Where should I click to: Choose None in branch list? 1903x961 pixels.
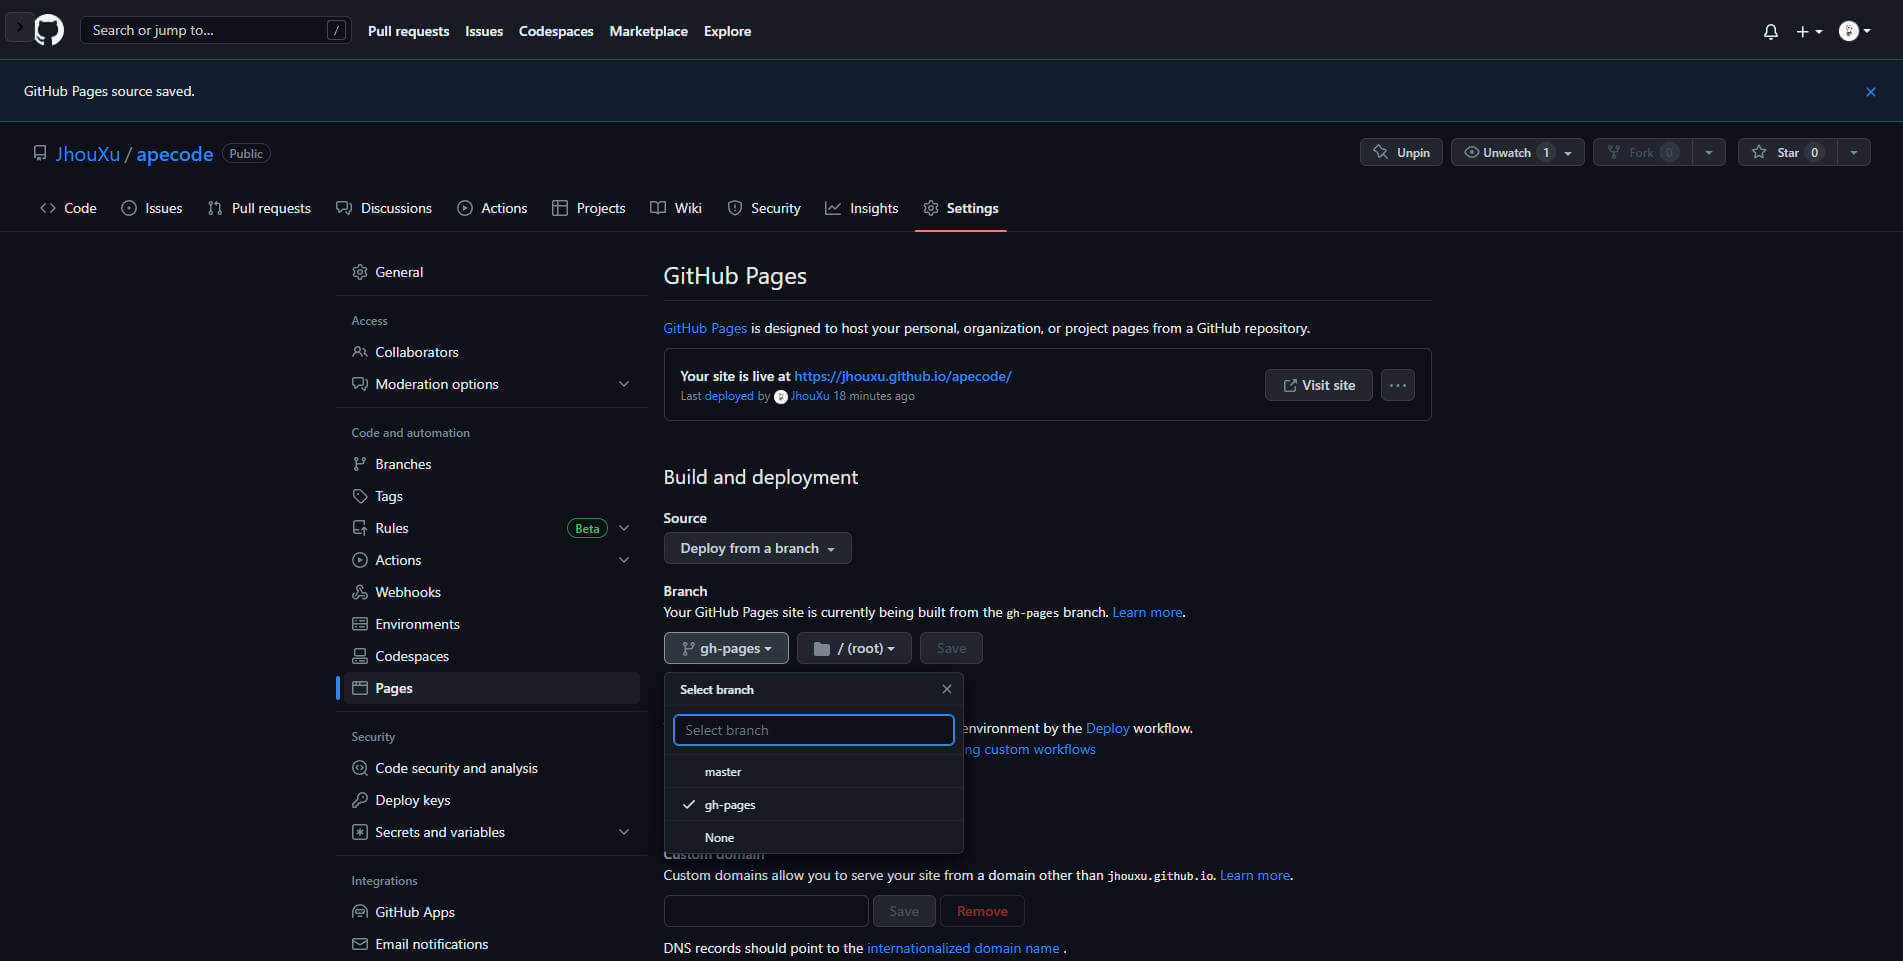(813, 838)
